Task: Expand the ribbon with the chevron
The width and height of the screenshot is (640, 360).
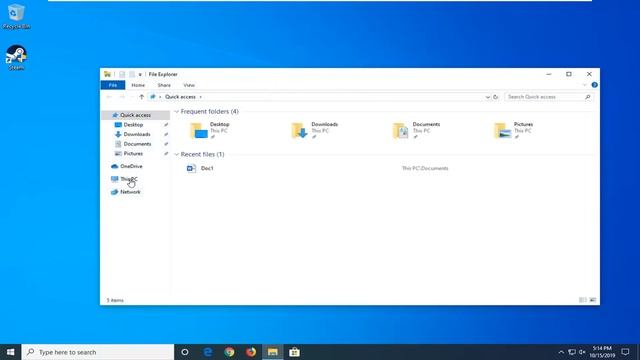Action: [x=584, y=85]
